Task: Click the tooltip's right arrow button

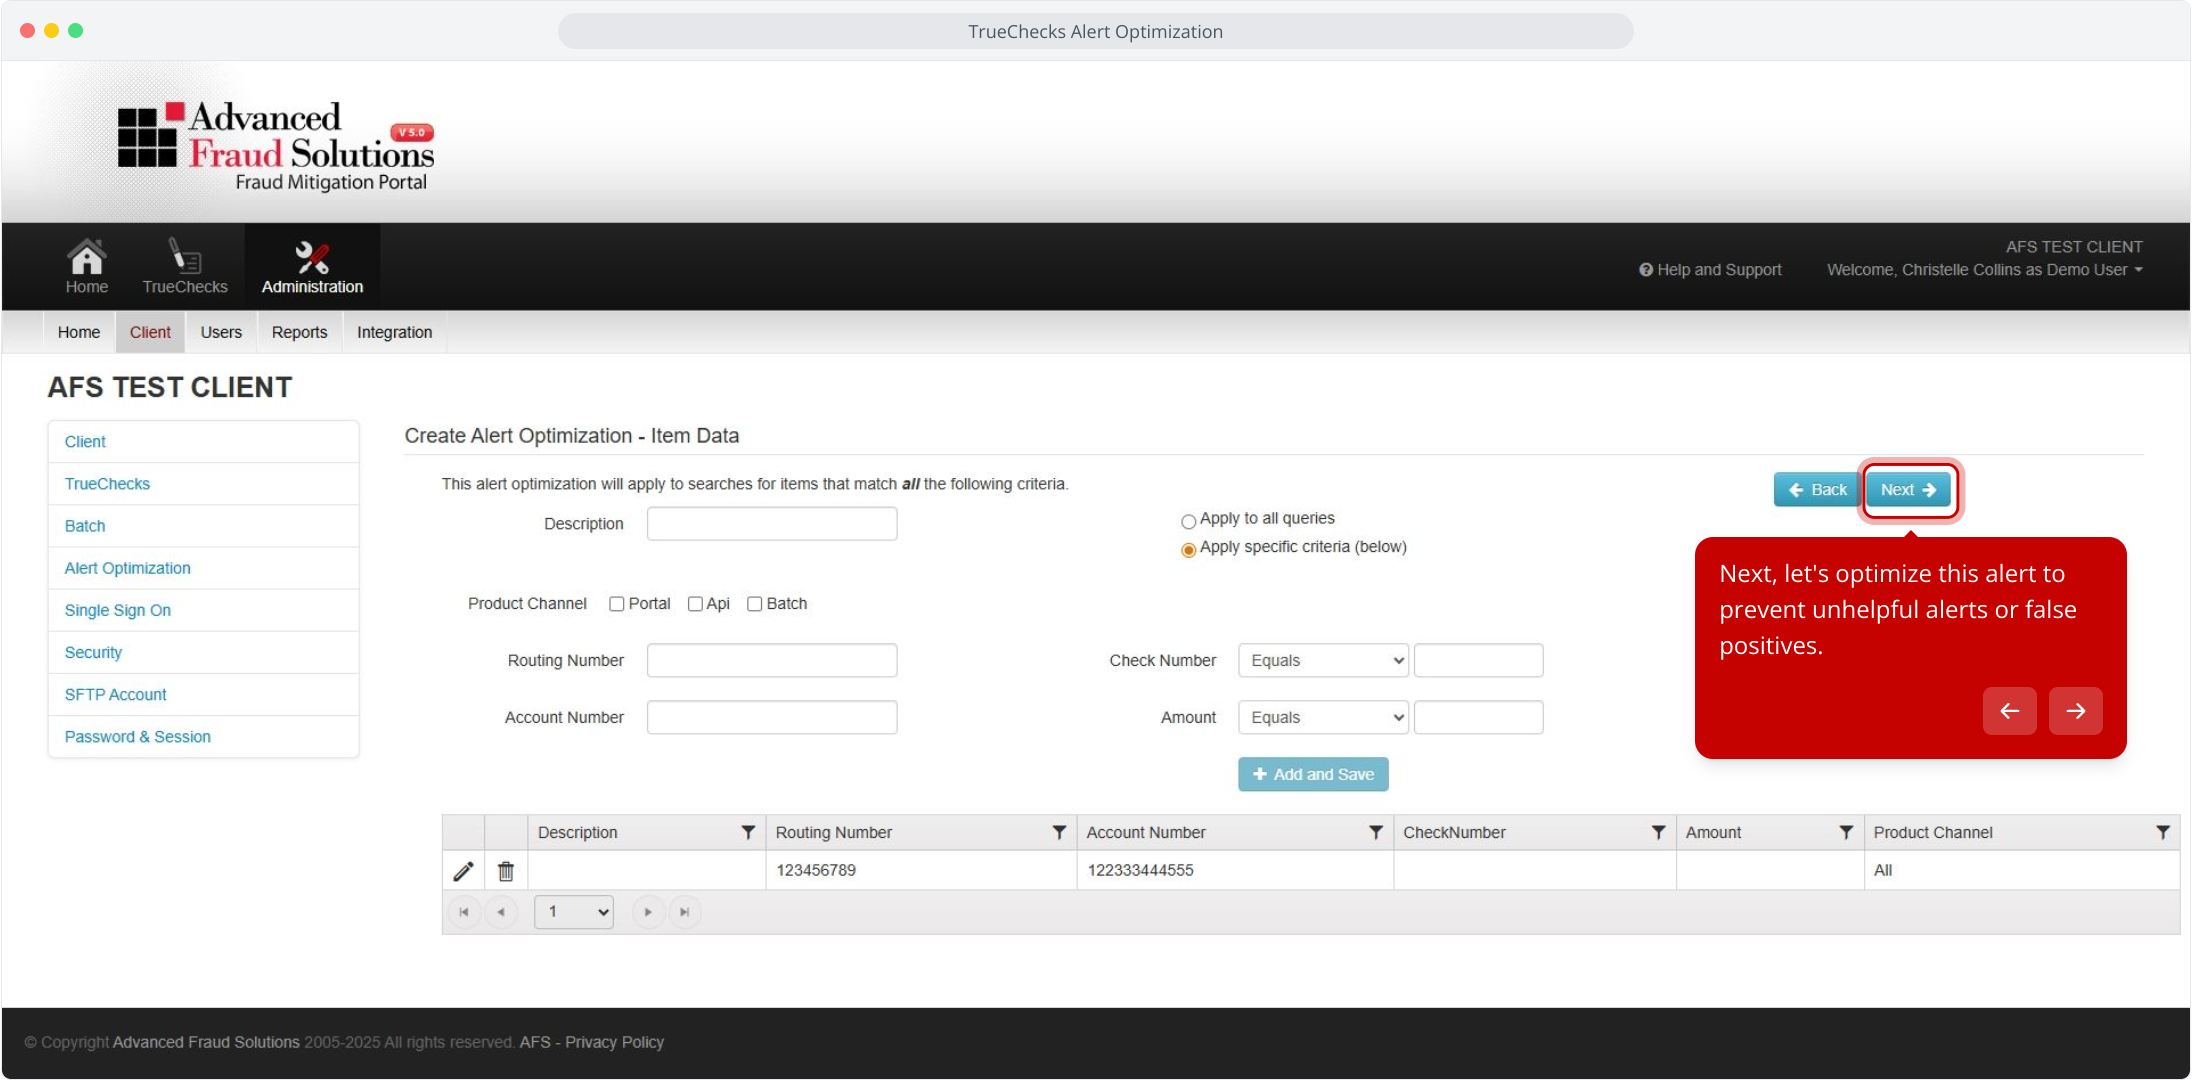Action: (x=2076, y=711)
